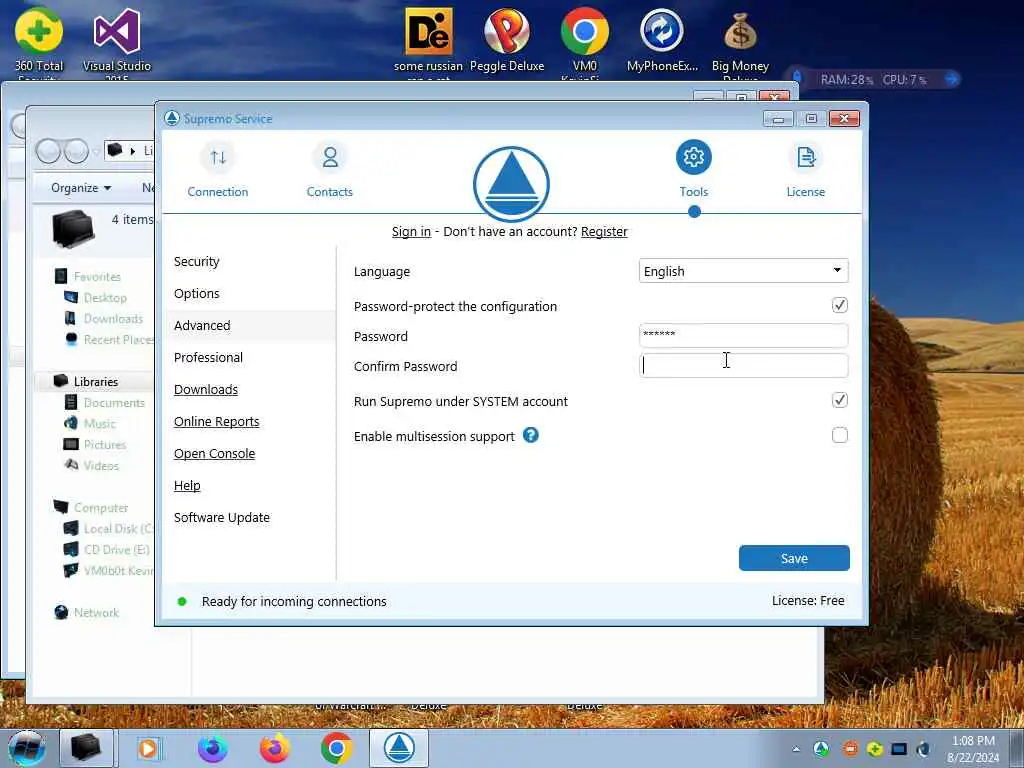Open 360 Total Security desktop icon
The width and height of the screenshot is (1024, 768).
pyautogui.click(x=39, y=42)
